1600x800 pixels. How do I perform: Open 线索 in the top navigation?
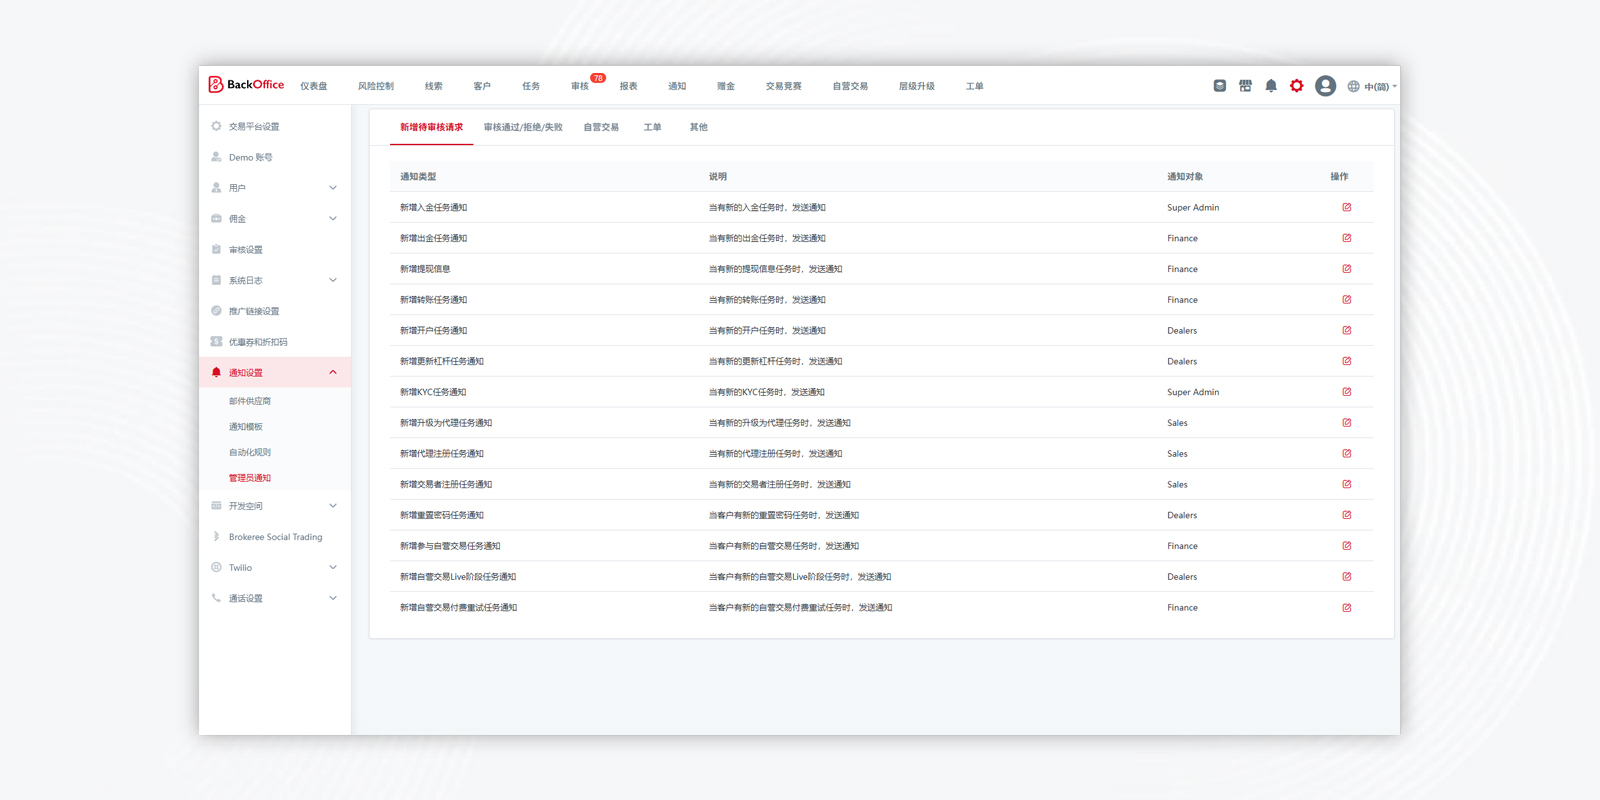click(x=434, y=86)
